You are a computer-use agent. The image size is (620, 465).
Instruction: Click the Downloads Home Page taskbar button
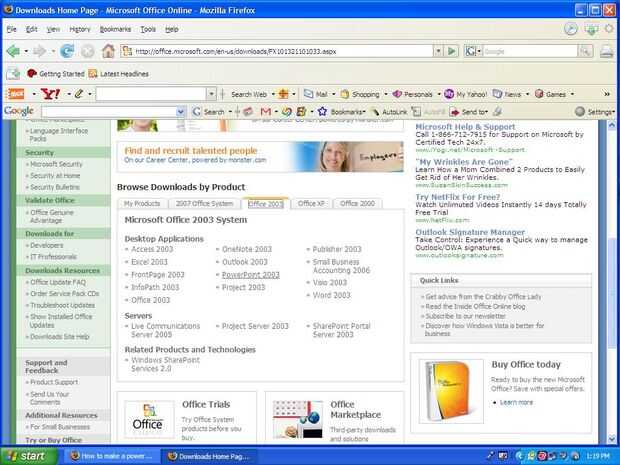(209, 456)
